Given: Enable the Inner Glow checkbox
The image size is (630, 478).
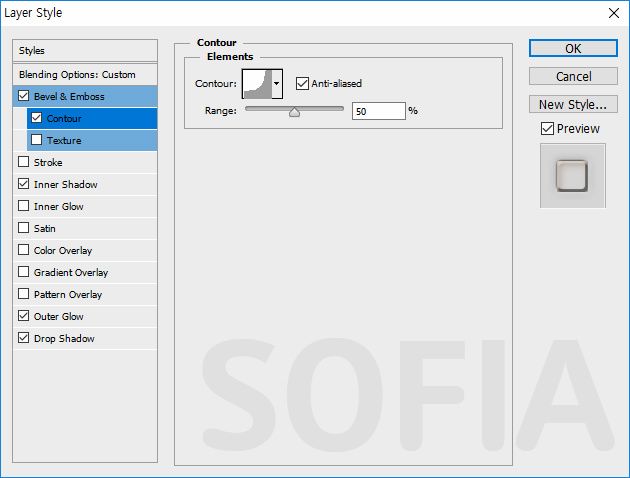Looking at the screenshot, I should (24, 206).
